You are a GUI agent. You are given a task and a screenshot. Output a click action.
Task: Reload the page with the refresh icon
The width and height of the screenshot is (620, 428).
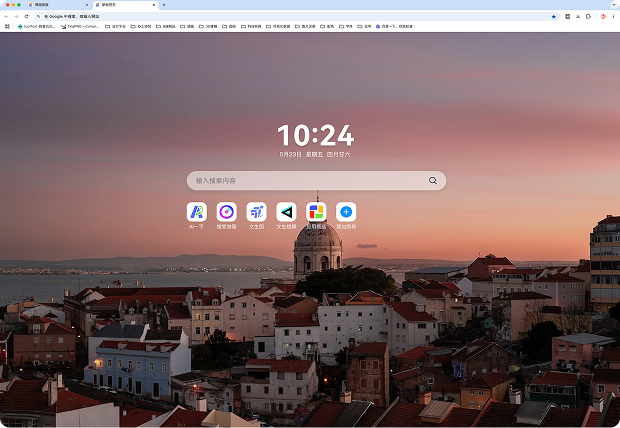pos(27,17)
